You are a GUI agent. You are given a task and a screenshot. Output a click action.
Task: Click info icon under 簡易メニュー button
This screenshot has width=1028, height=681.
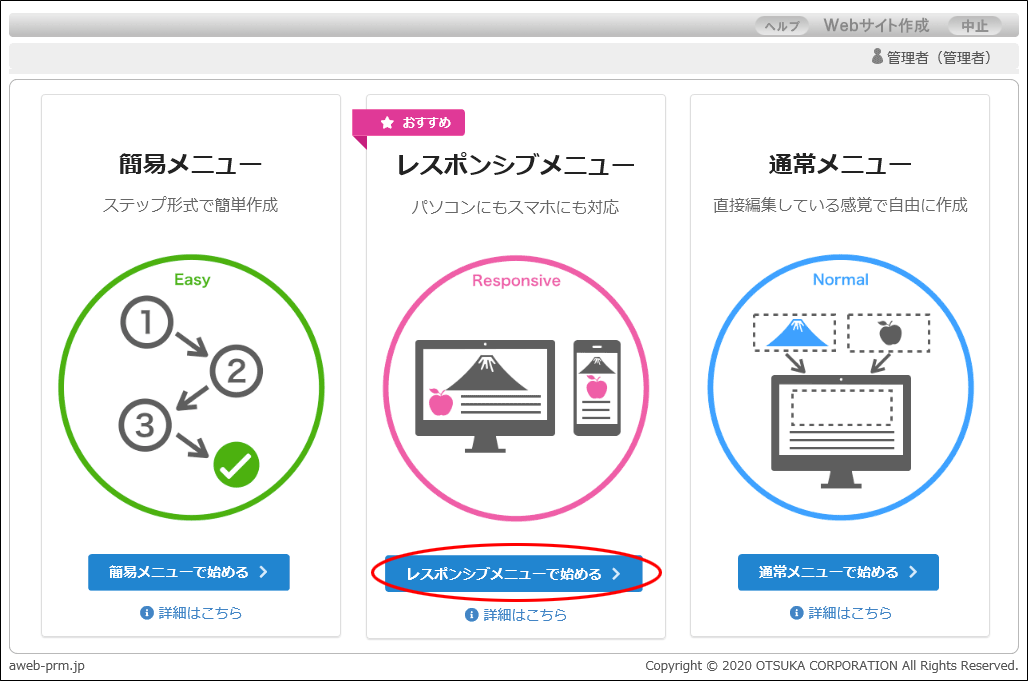point(146,613)
